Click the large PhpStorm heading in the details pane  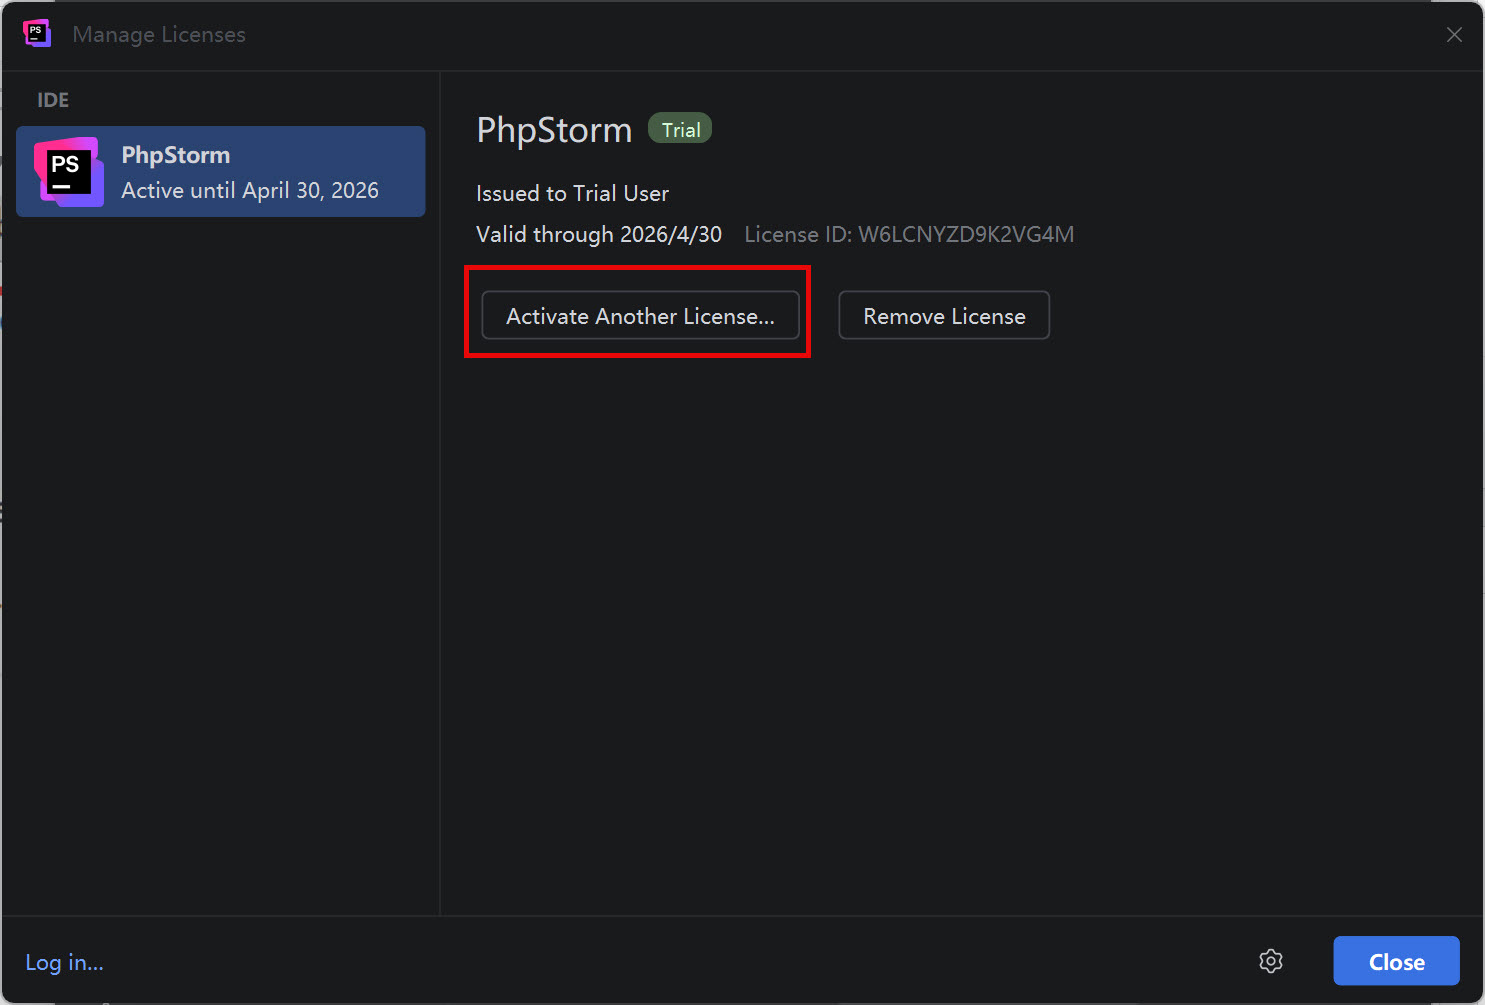click(x=554, y=130)
